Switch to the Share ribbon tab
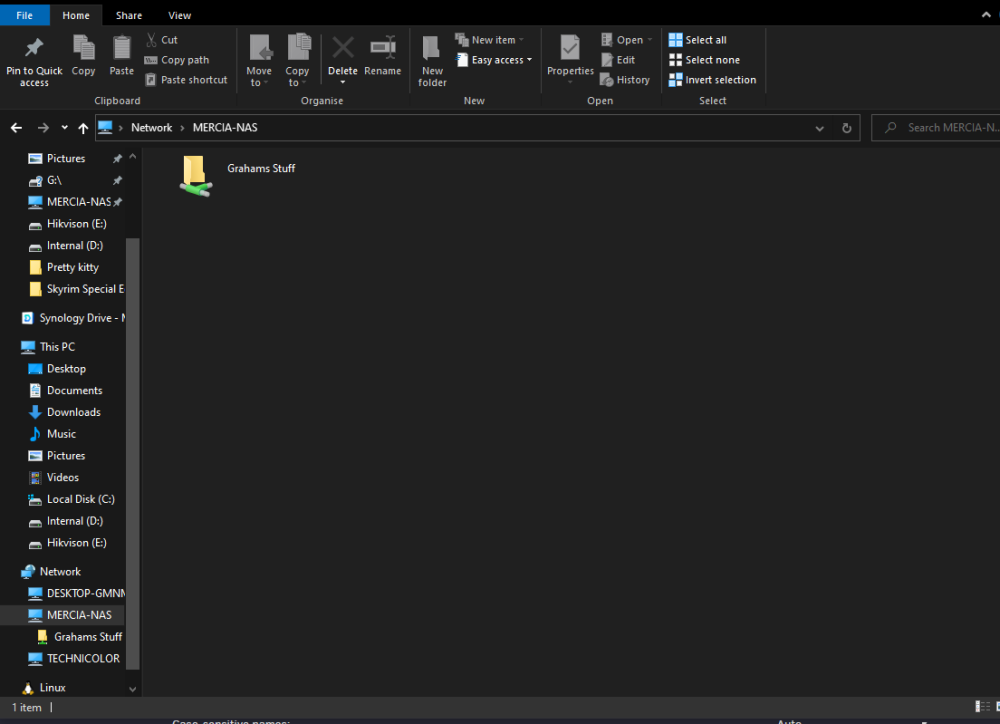 129,15
